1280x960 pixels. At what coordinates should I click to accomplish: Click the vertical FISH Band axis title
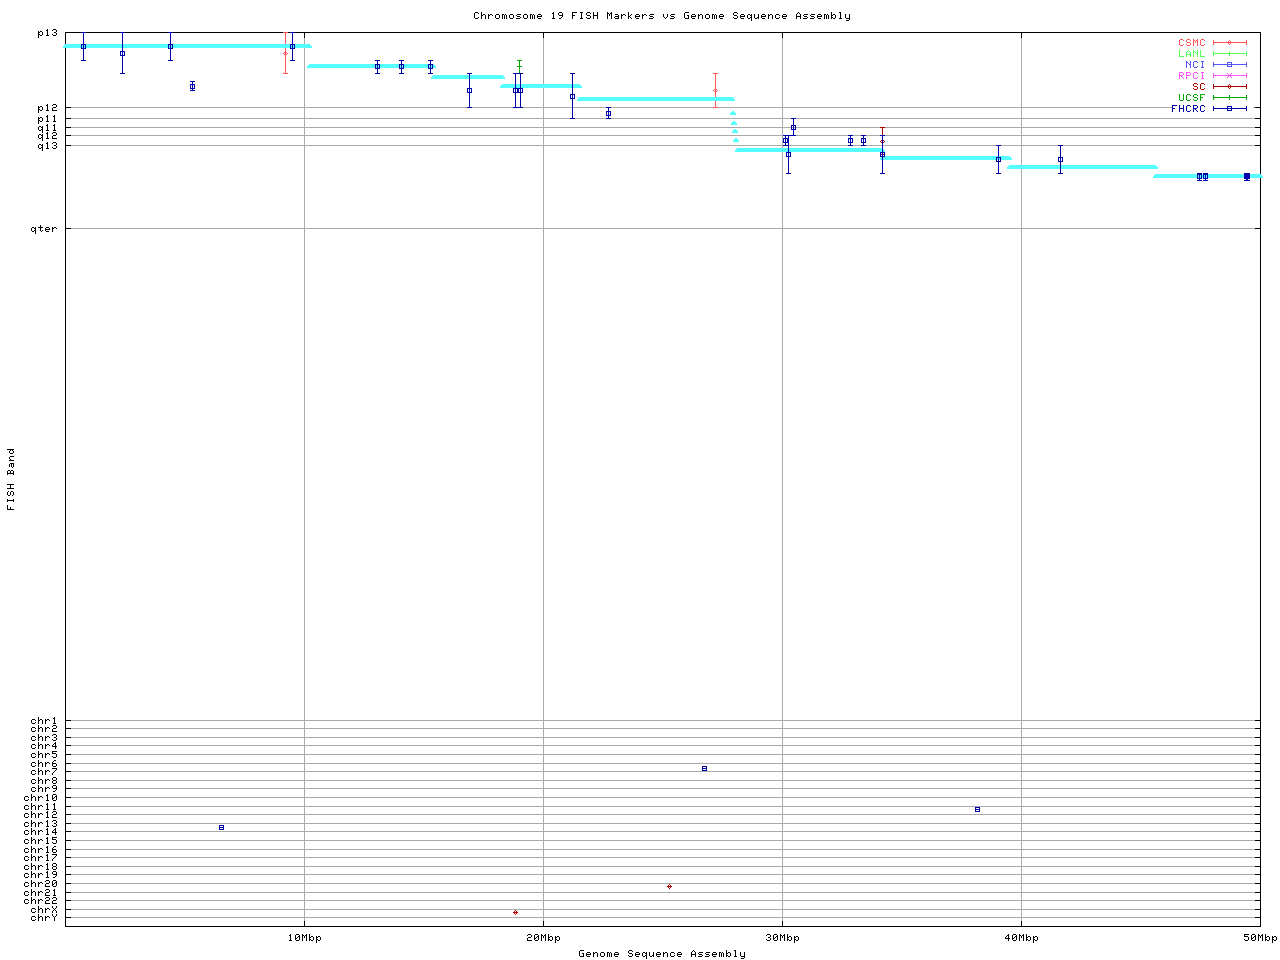click(11, 479)
